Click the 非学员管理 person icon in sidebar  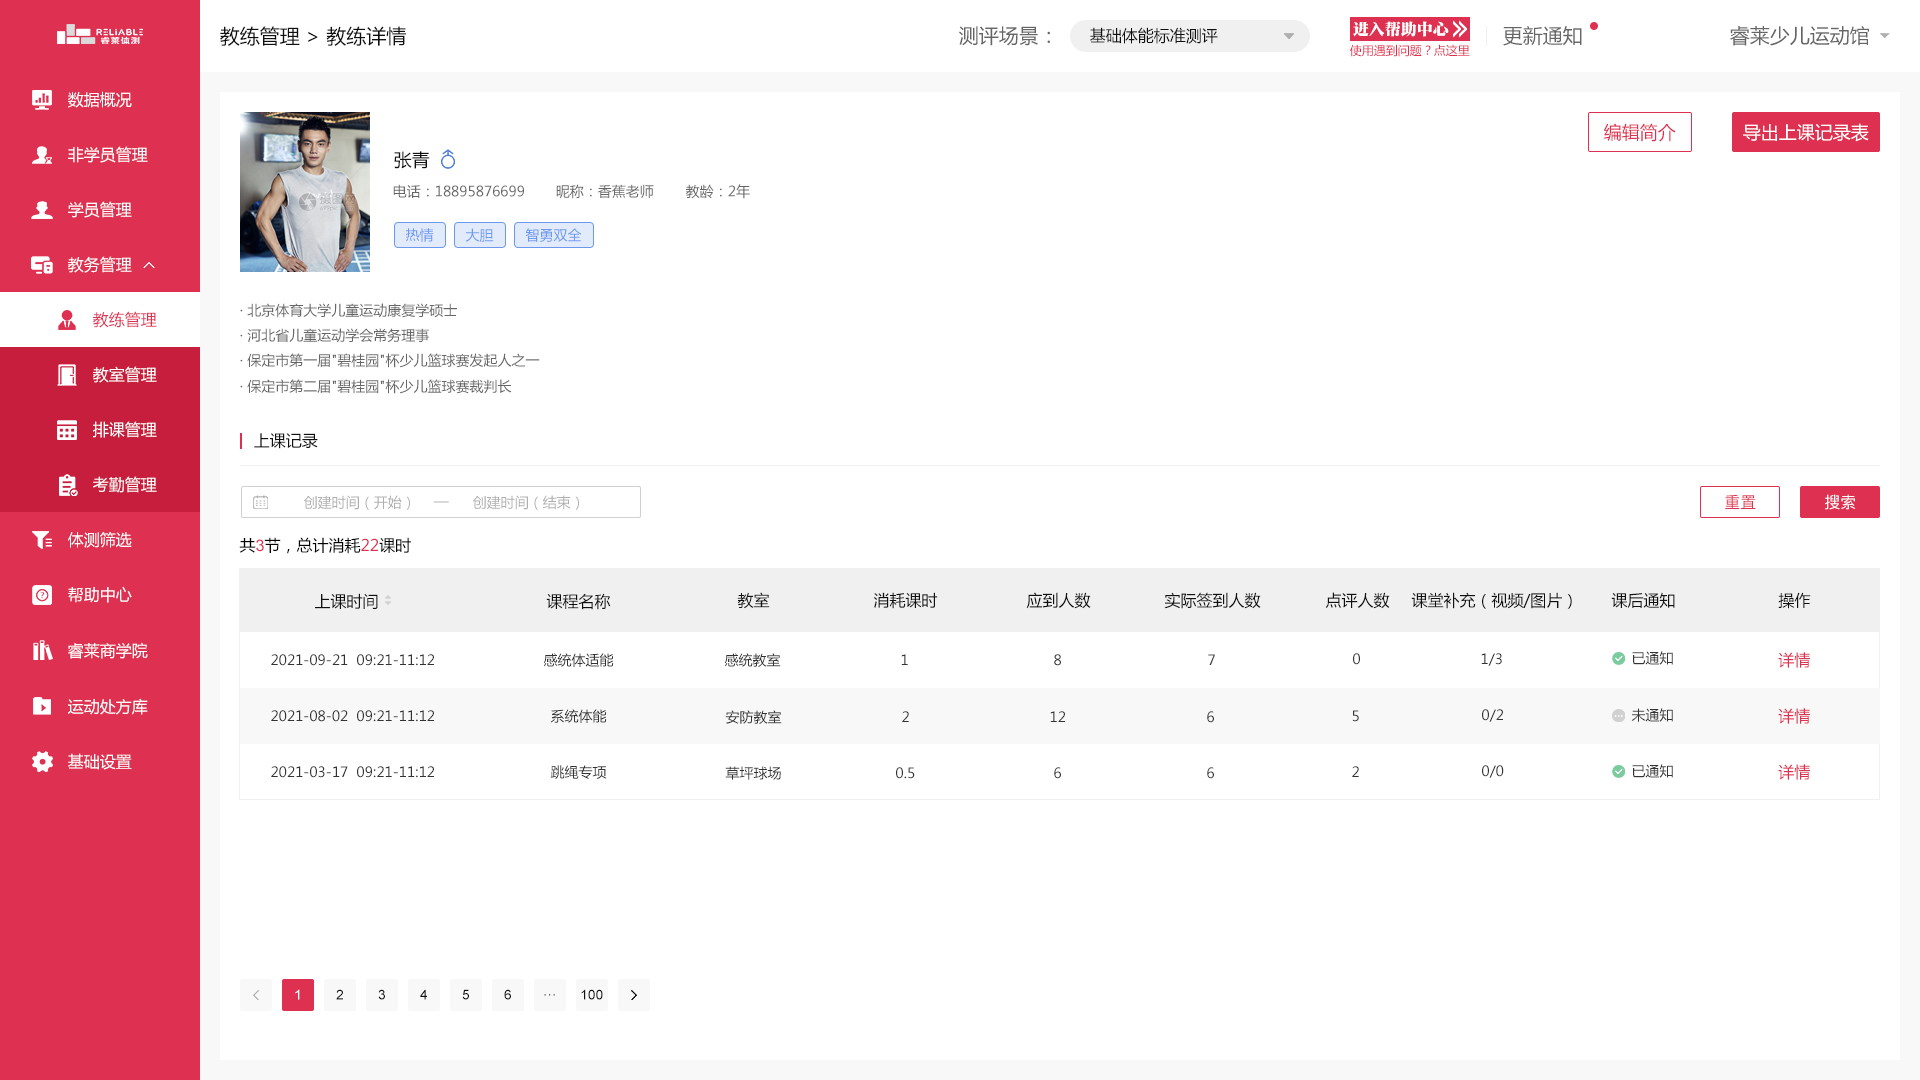click(42, 155)
